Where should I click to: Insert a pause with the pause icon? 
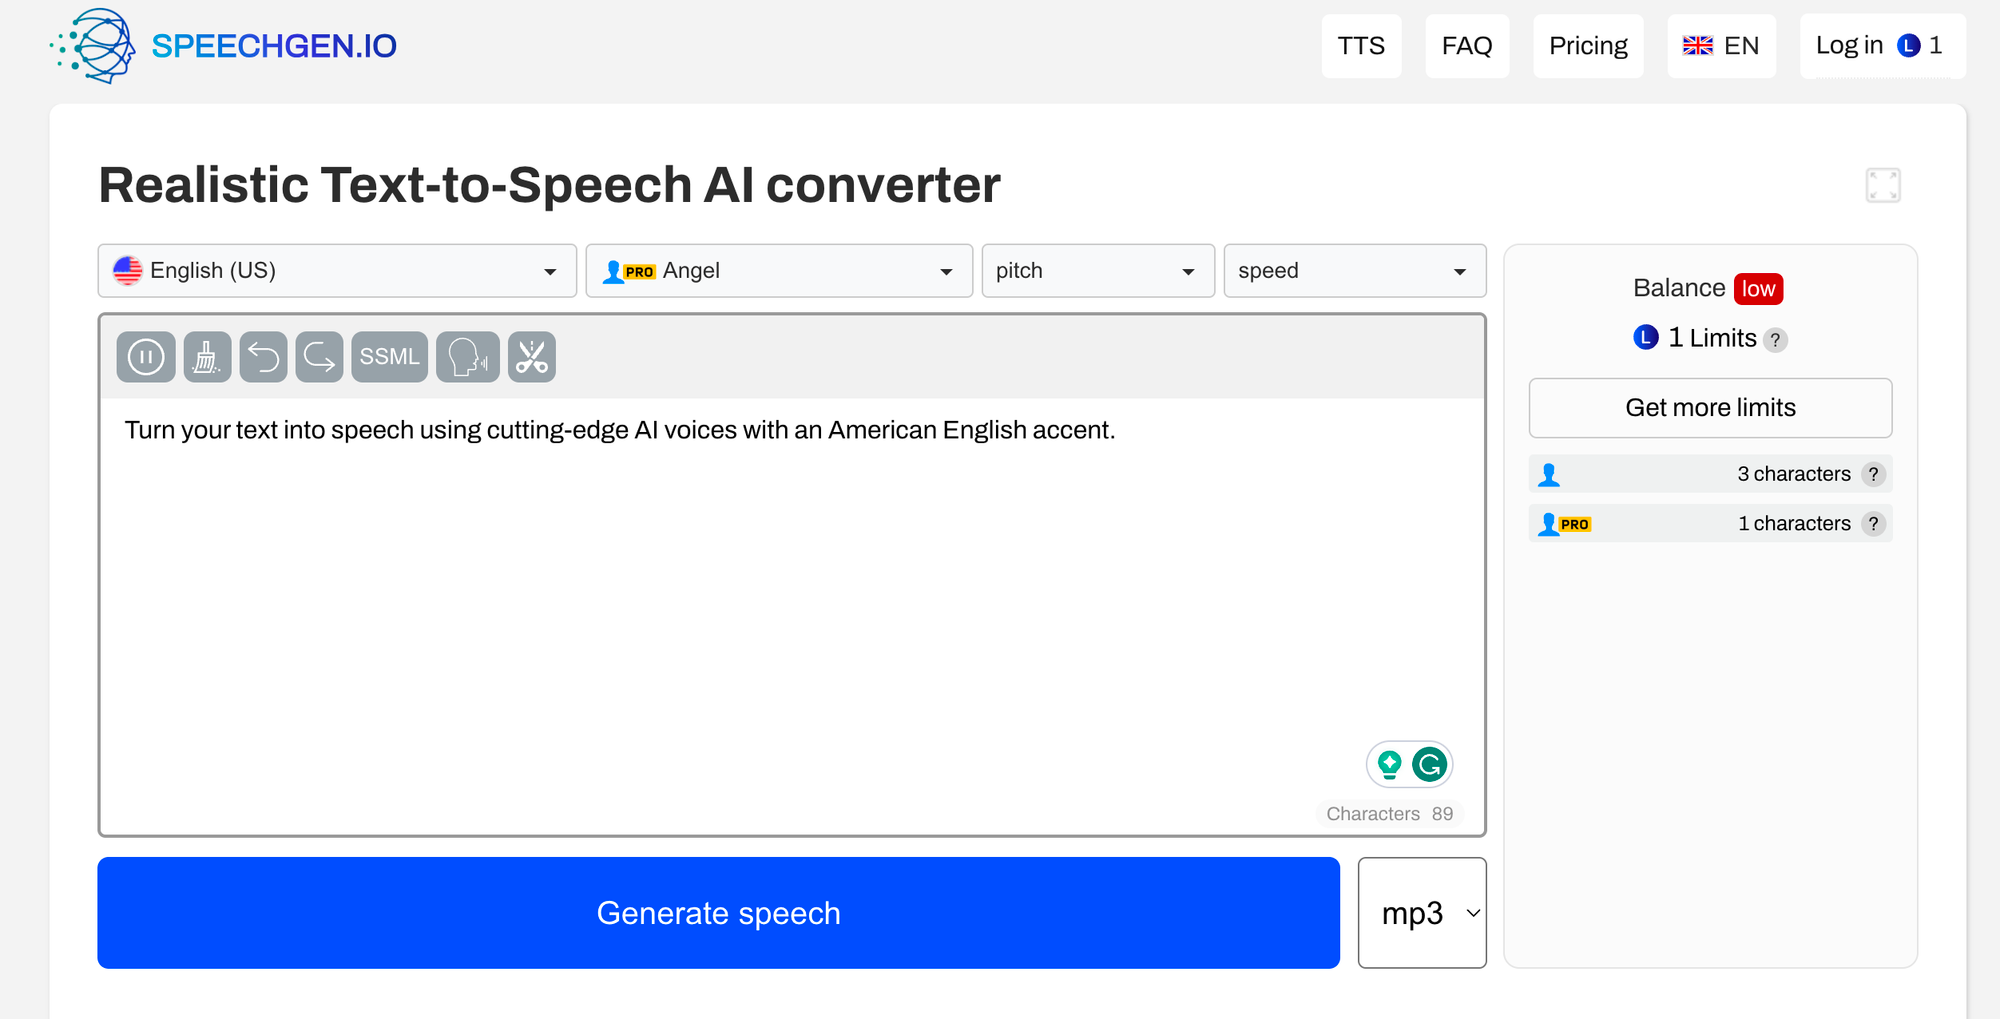[x=146, y=357]
